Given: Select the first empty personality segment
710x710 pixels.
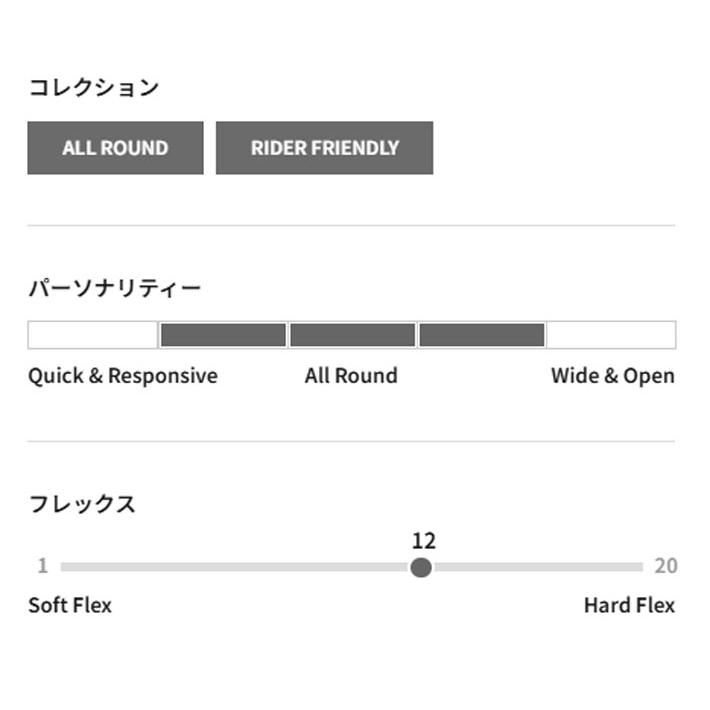Looking at the screenshot, I should pos(93,335).
